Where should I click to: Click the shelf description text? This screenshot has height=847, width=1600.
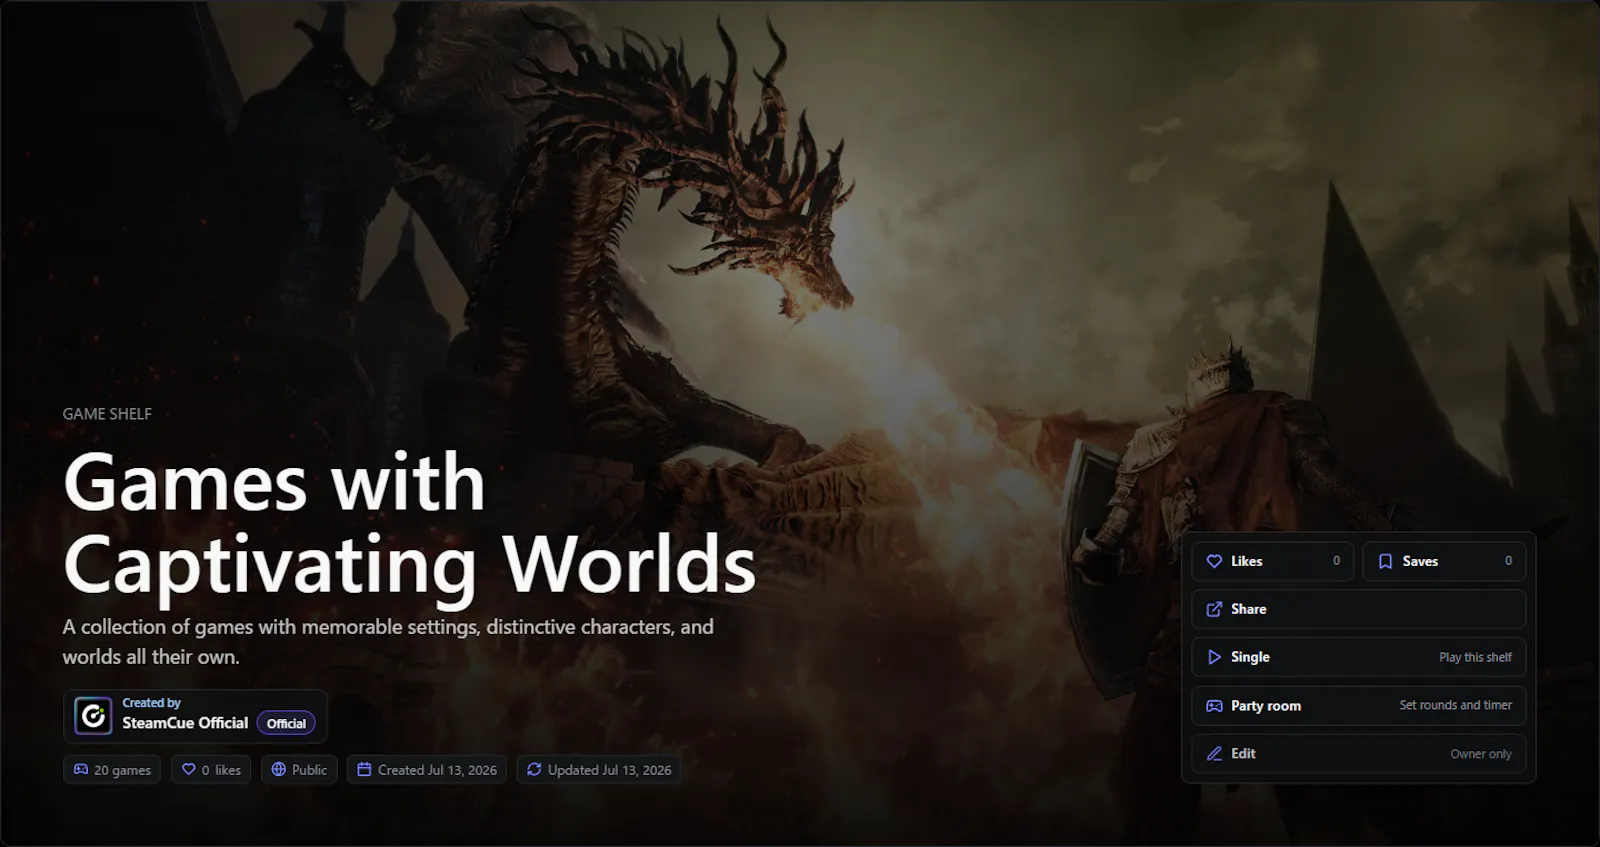pos(388,642)
